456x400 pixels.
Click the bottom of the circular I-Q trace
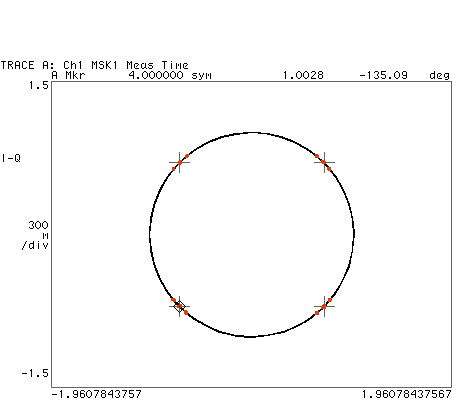point(251,336)
